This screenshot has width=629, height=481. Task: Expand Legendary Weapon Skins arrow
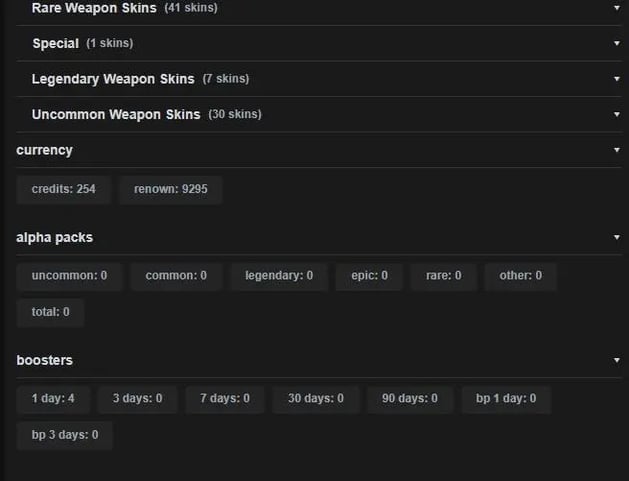pos(617,79)
